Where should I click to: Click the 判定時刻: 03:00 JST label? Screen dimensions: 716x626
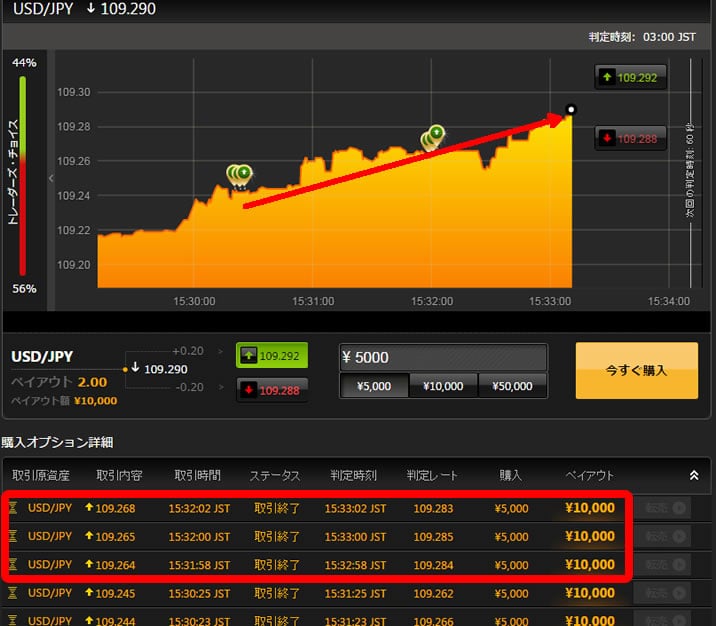point(642,37)
